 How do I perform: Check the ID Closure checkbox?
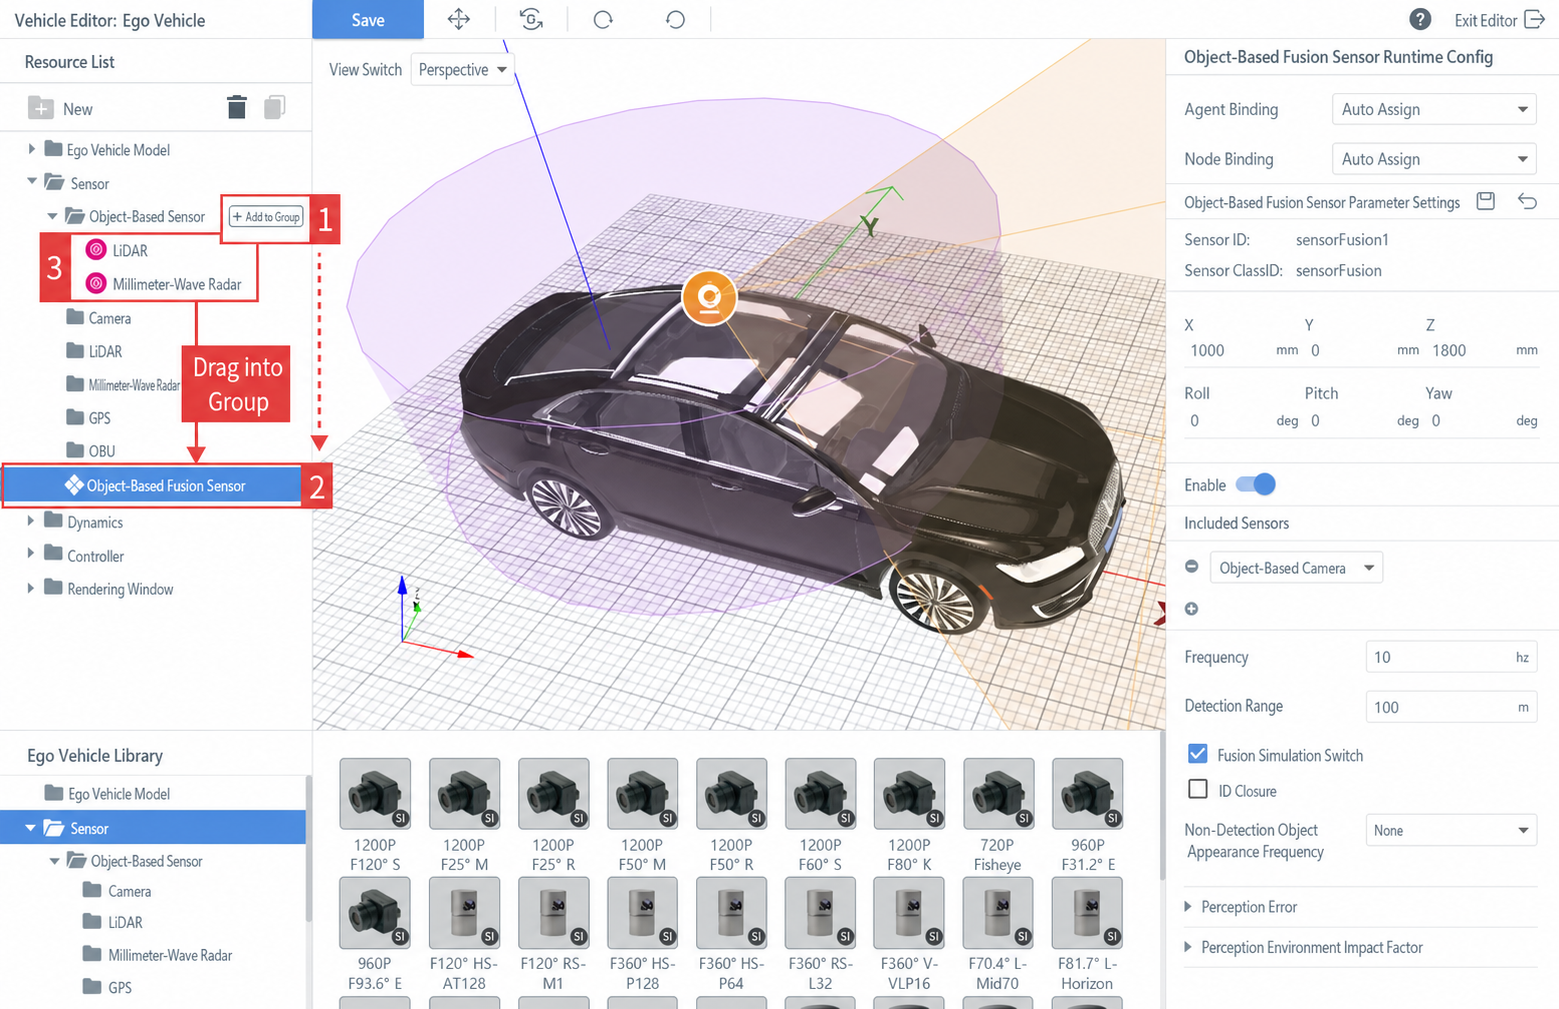[x=1198, y=790]
